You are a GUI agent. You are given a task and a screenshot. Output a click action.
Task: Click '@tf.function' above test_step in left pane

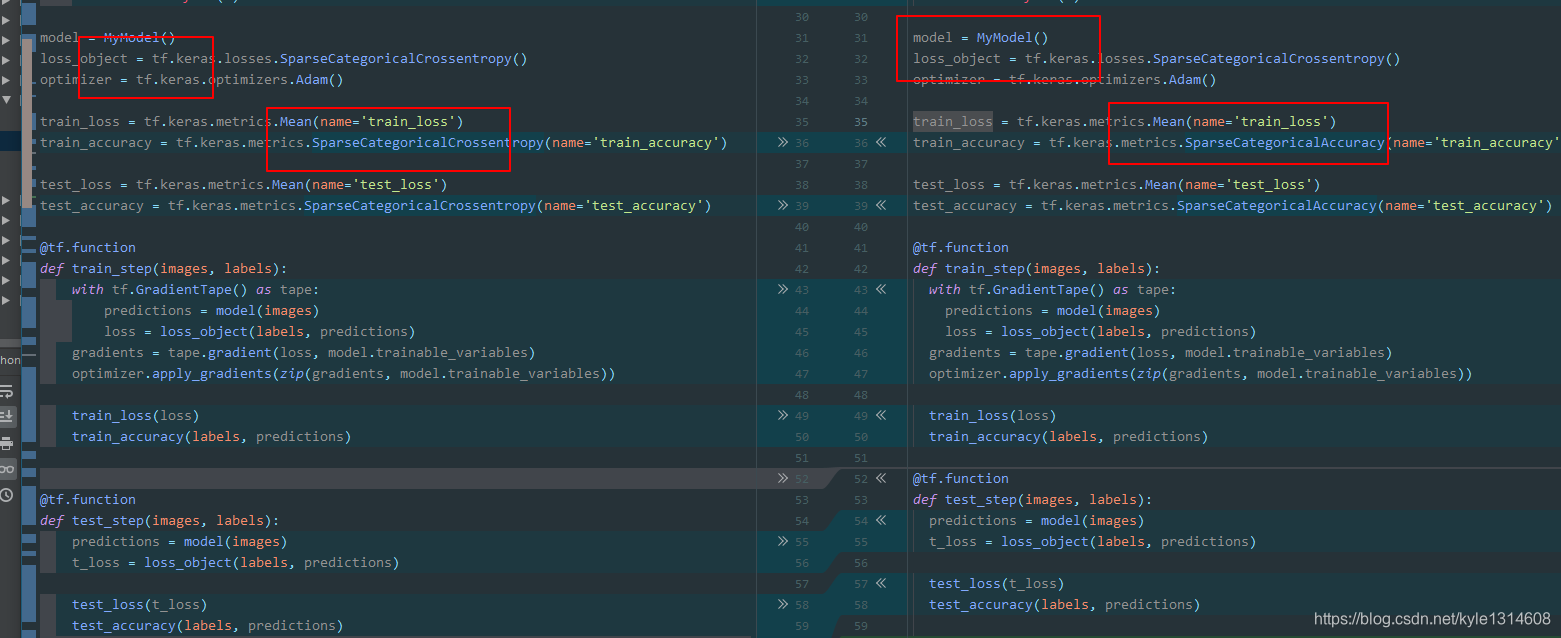(88, 500)
